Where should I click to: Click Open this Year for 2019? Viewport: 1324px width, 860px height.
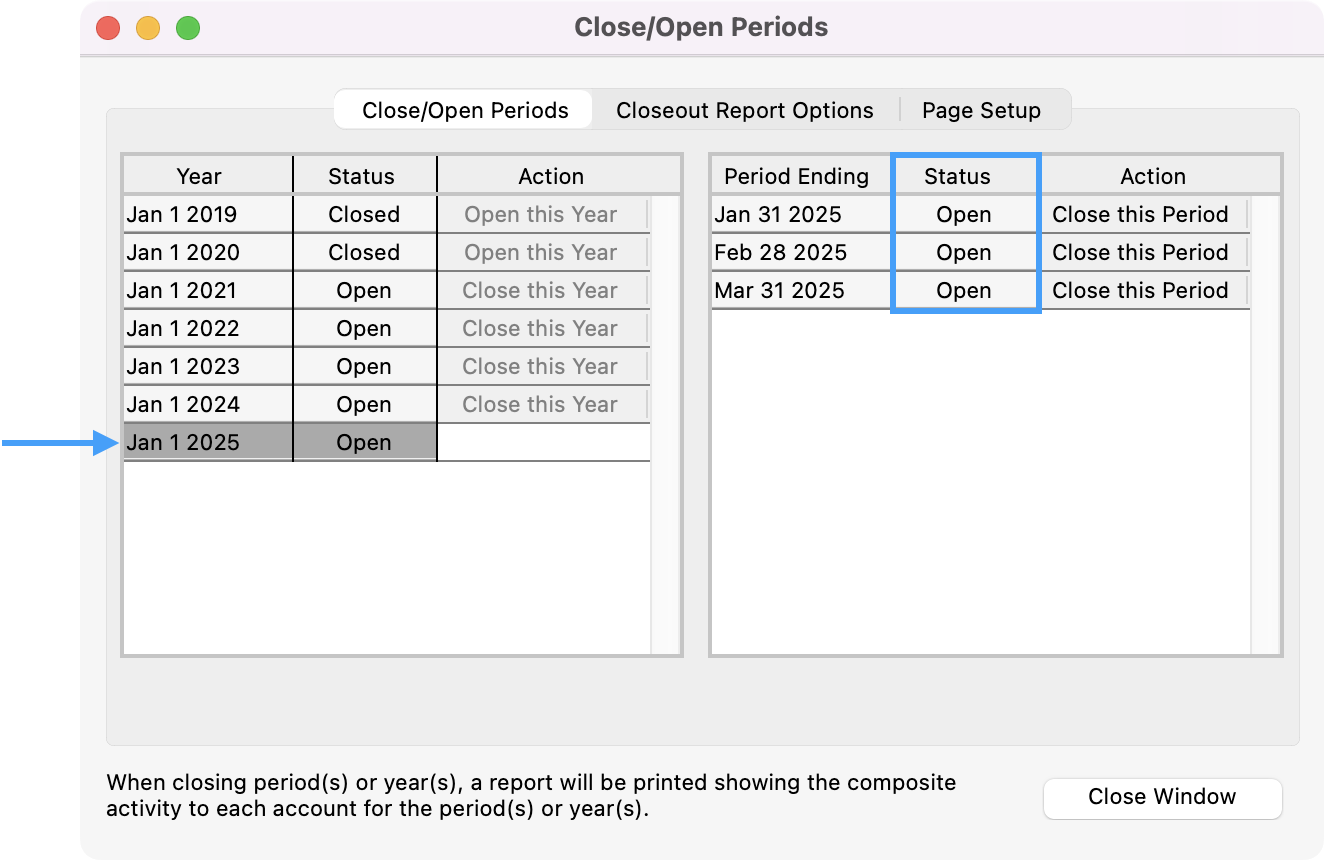541,215
